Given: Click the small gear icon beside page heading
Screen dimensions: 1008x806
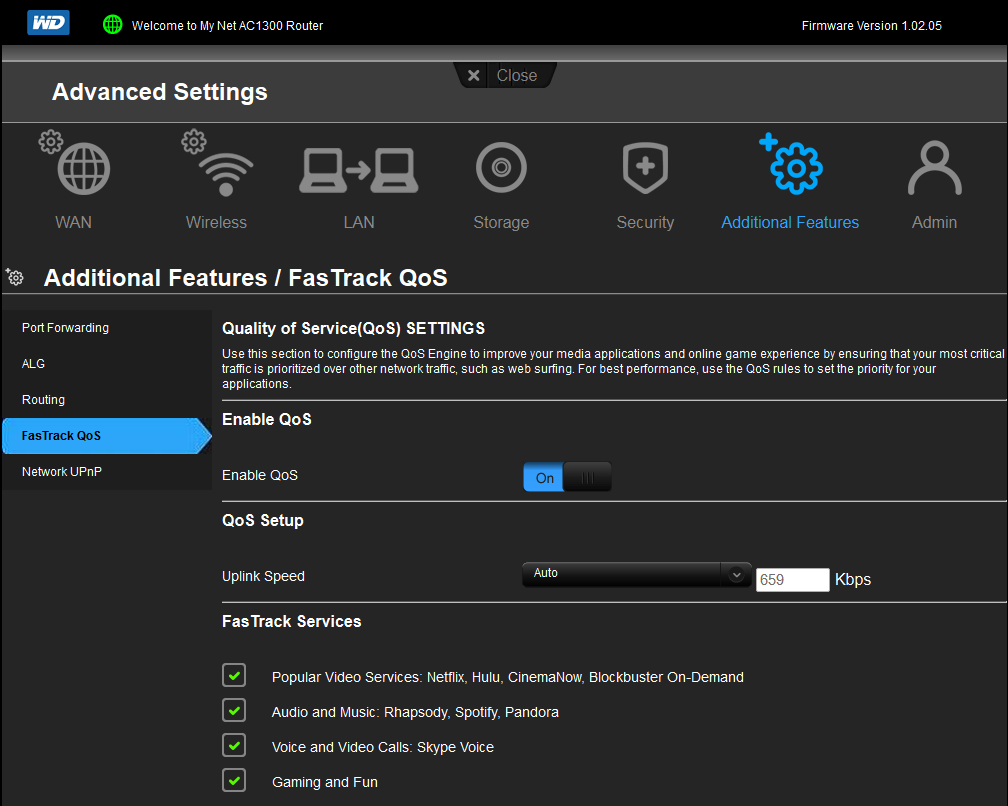Looking at the screenshot, I should pyautogui.click(x=15, y=277).
